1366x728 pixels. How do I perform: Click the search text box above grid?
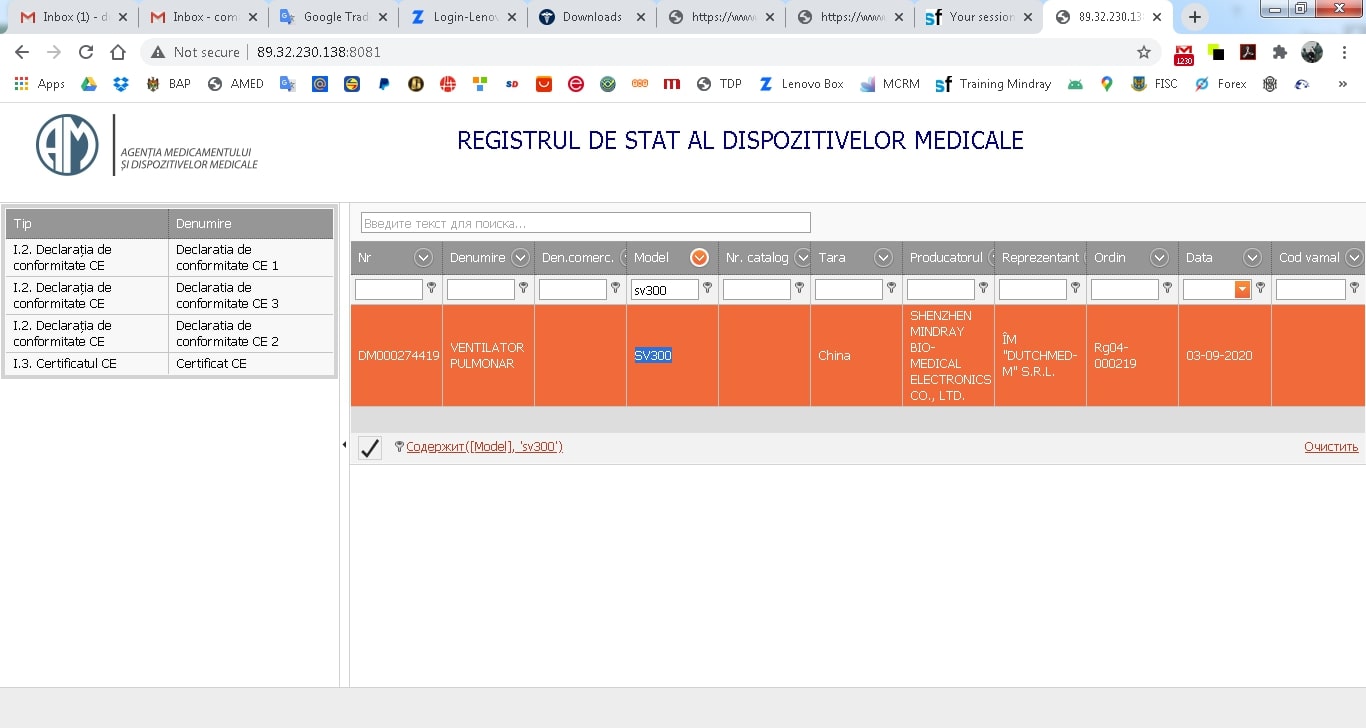585,223
